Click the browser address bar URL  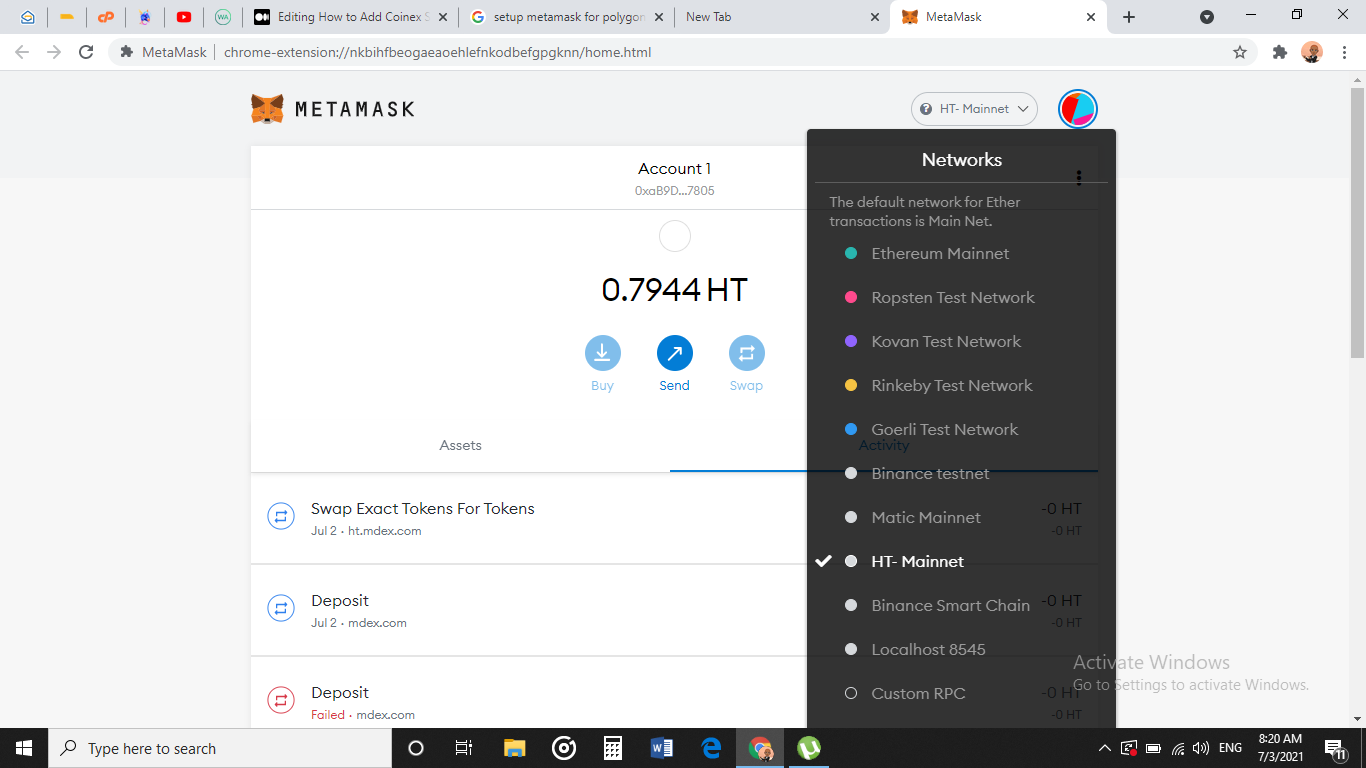coord(437,52)
